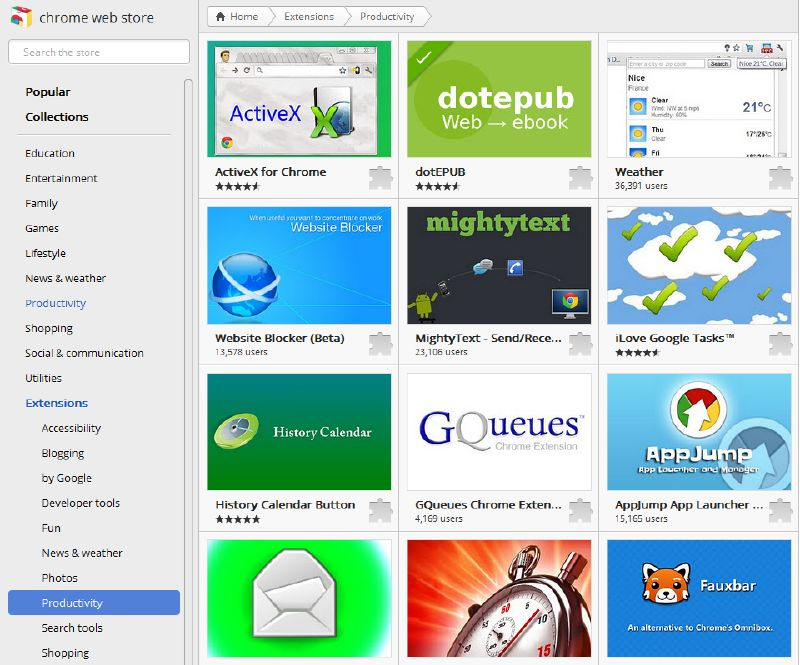The width and height of the screenshot is (800, 665).
Task: Open the ActiveX for Chrome thumbnail
Action: pyautogui.click(x=299, y=99)
